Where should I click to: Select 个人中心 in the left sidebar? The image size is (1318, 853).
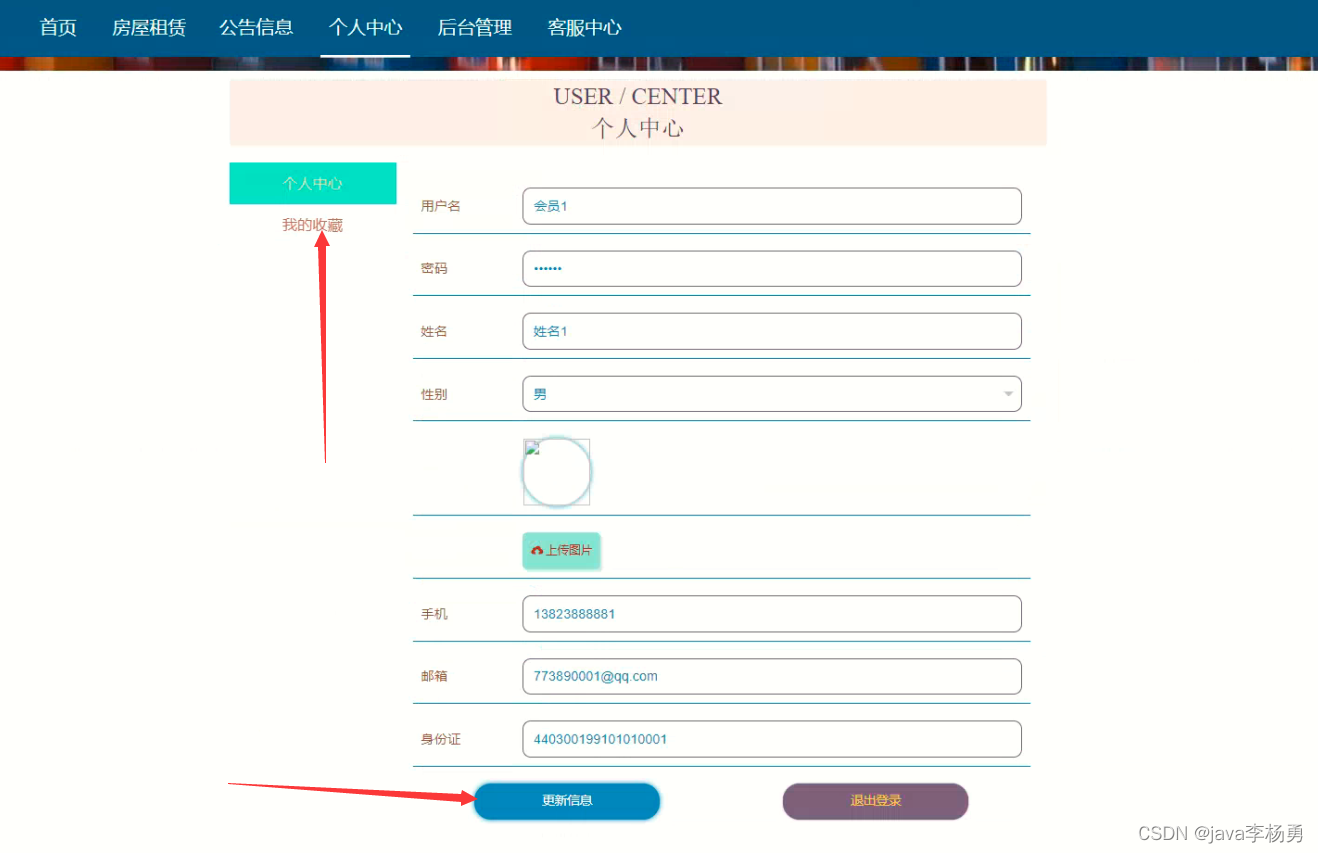(x=313, y=183)
